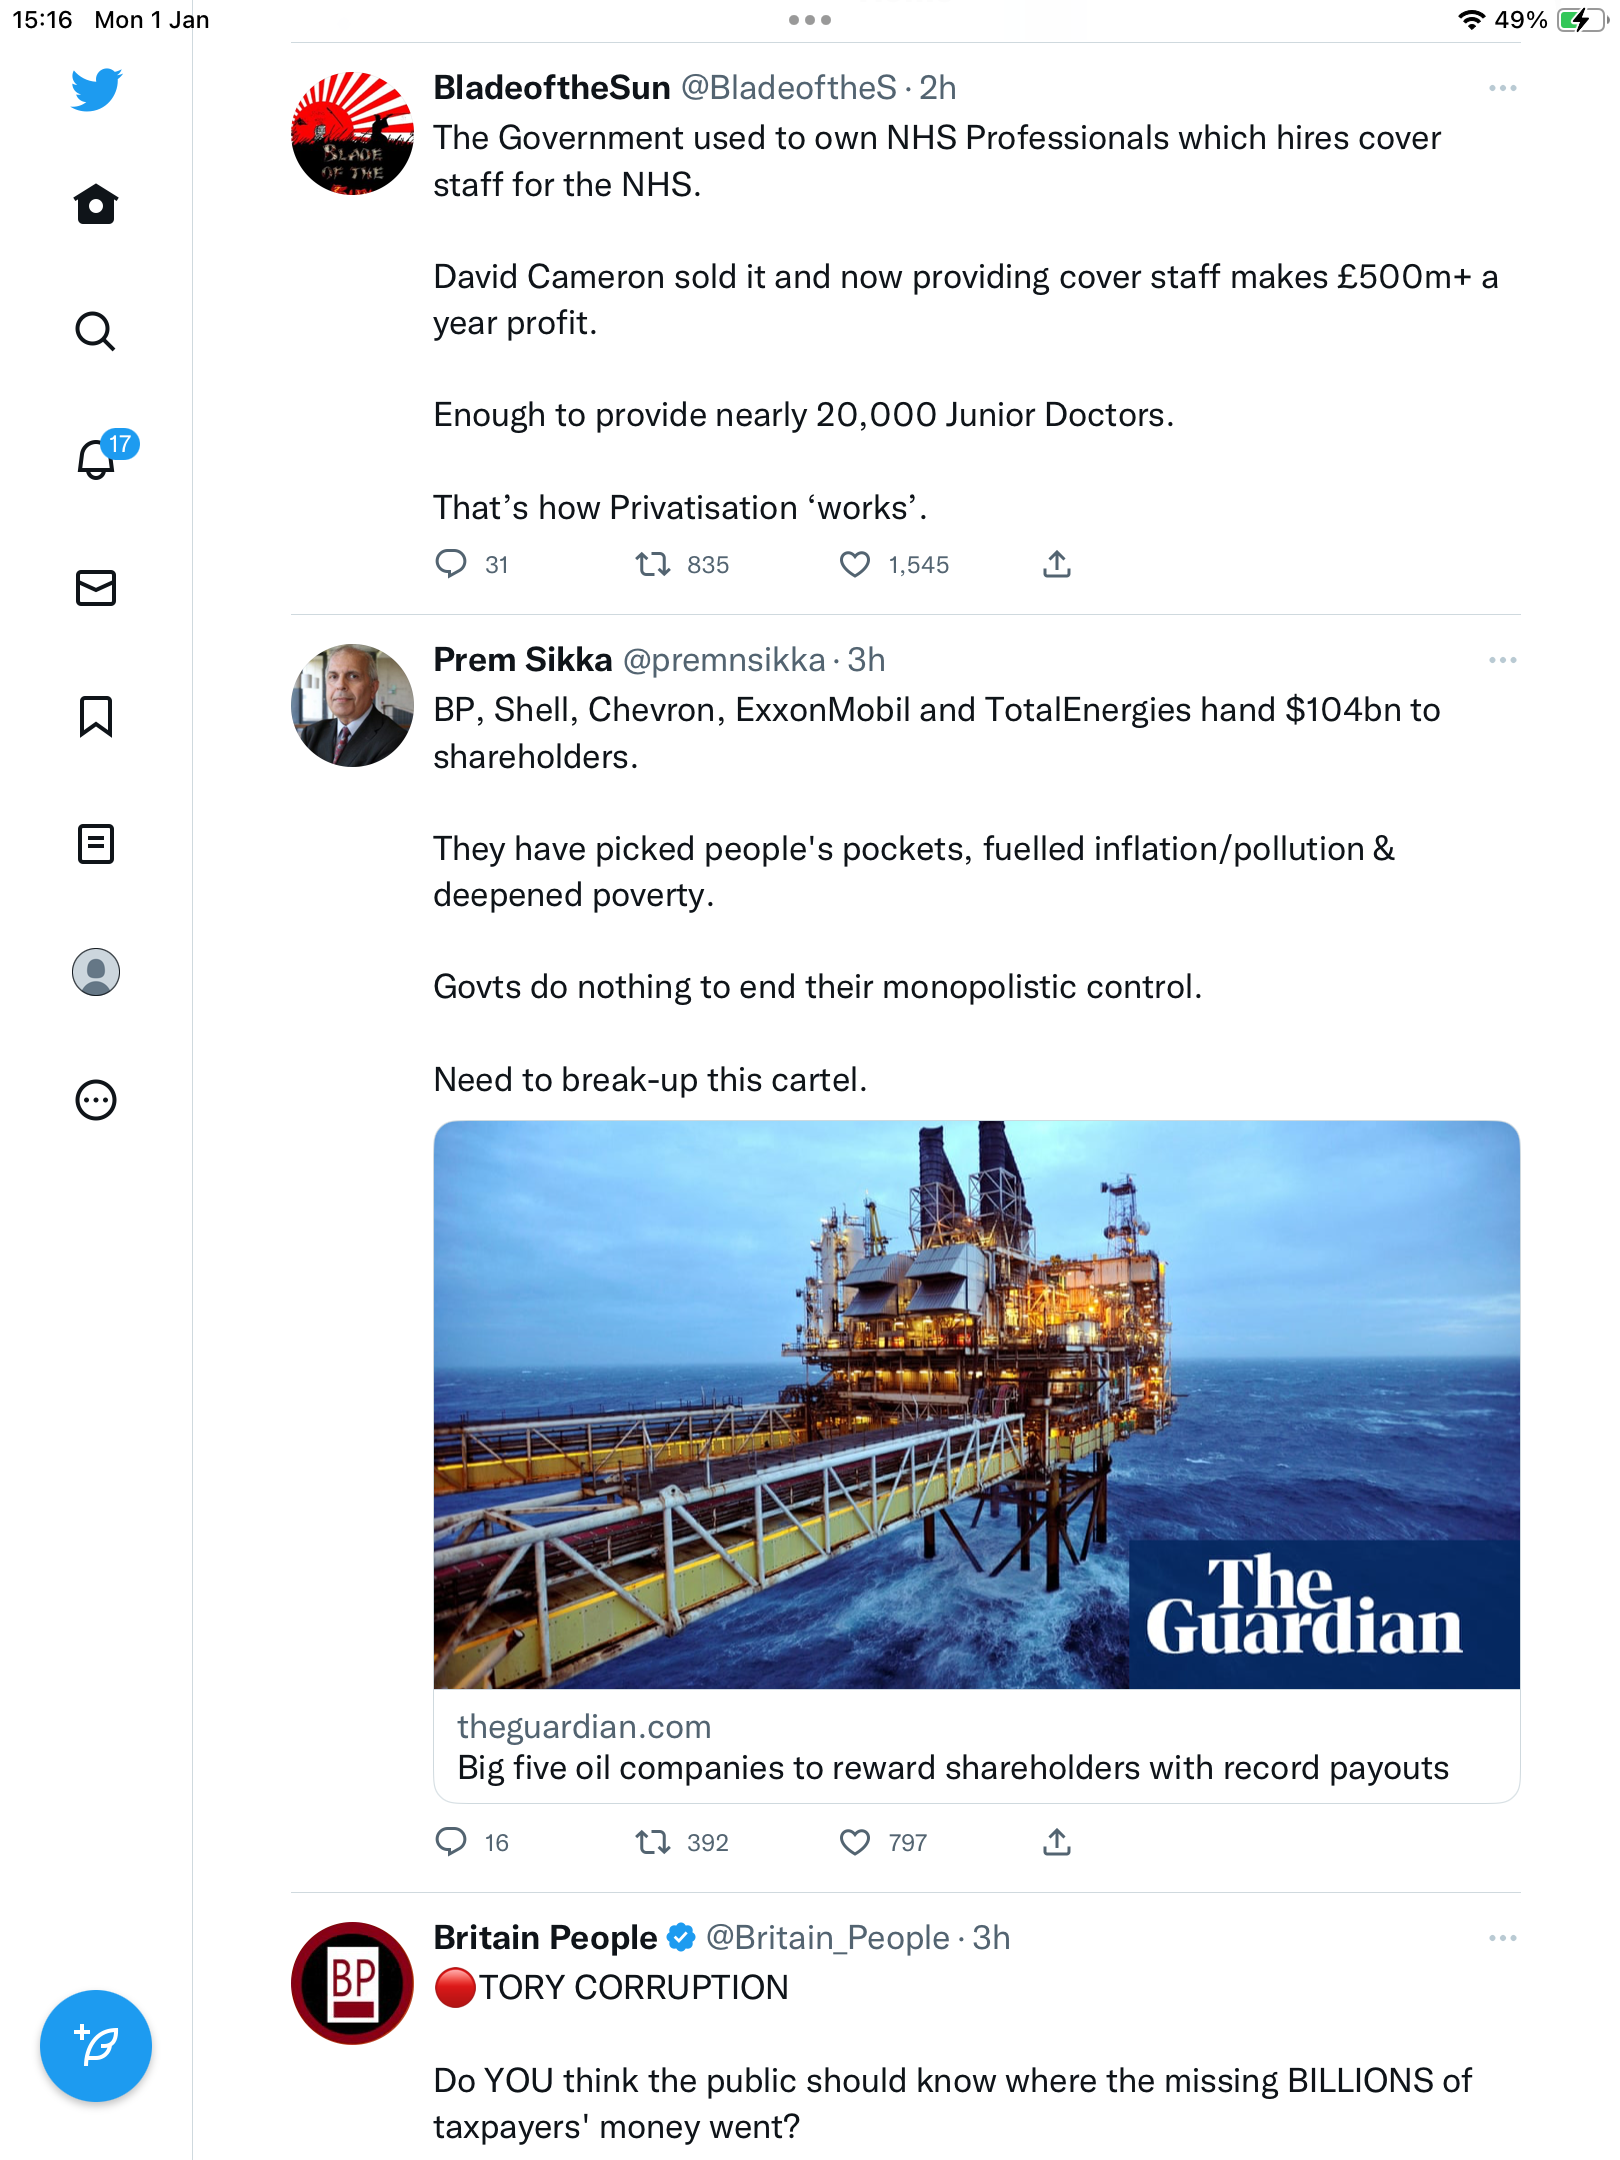
Task: Compose a new tweet with blue button
Action: [x=96, y=2046]
